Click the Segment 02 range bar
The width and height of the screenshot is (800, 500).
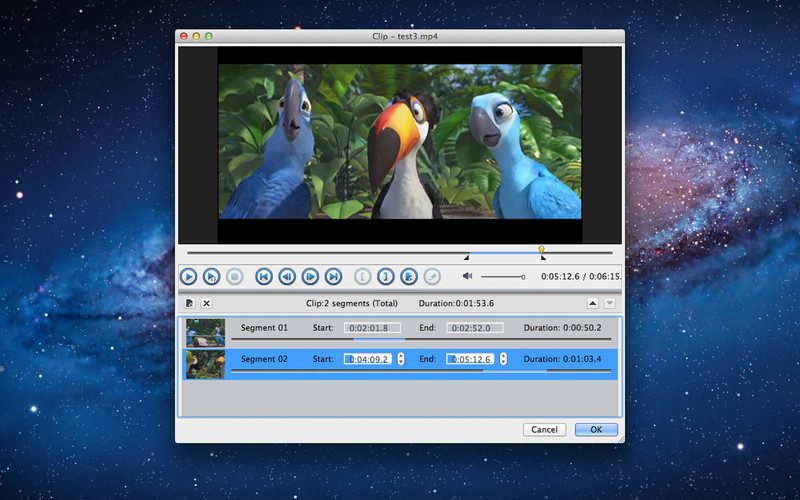421,371
